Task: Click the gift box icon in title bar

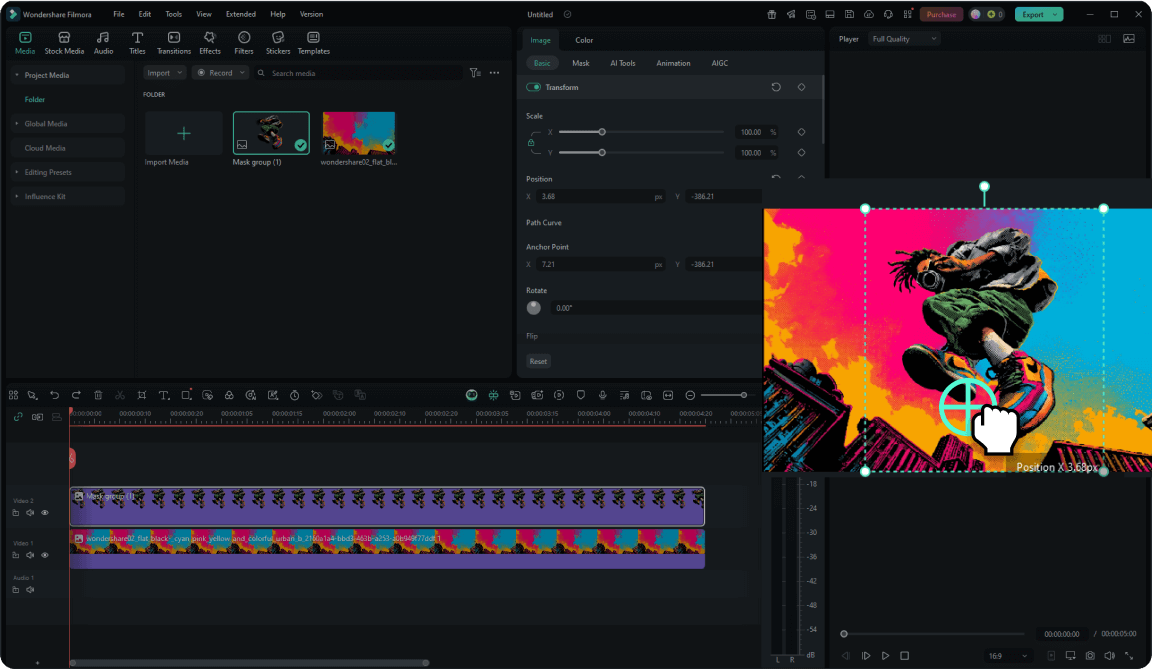Action: 771,14
